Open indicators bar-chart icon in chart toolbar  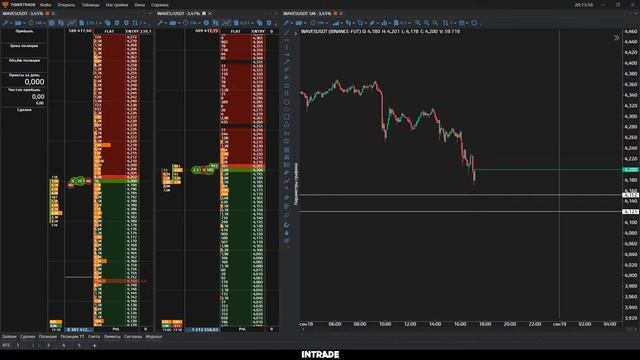tap(384, 23)
